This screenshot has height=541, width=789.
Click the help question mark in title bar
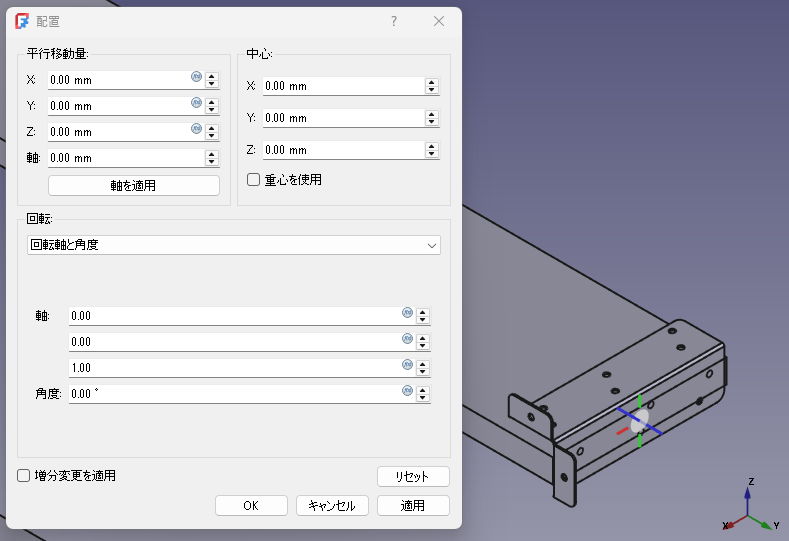[394, 21]
